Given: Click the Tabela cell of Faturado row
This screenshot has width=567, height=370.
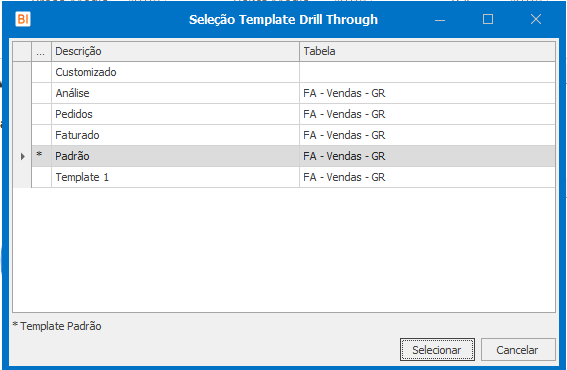Looking at the screenshot, I should coord(427,135).
